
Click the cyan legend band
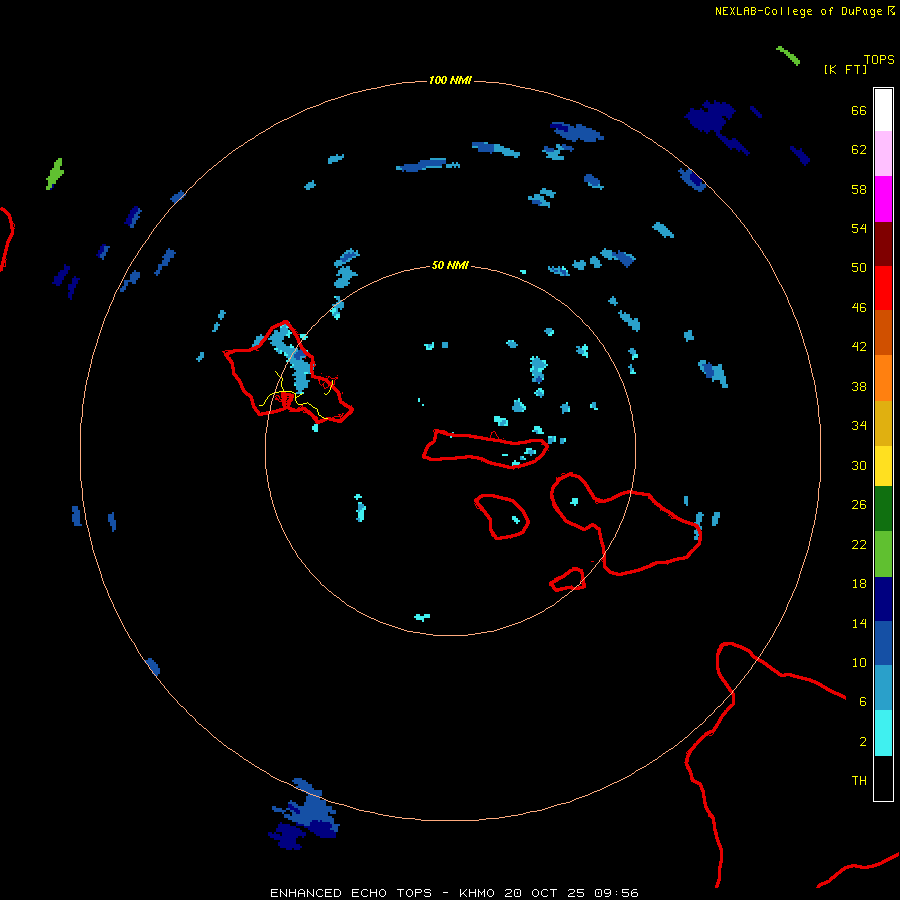(883, 733)
